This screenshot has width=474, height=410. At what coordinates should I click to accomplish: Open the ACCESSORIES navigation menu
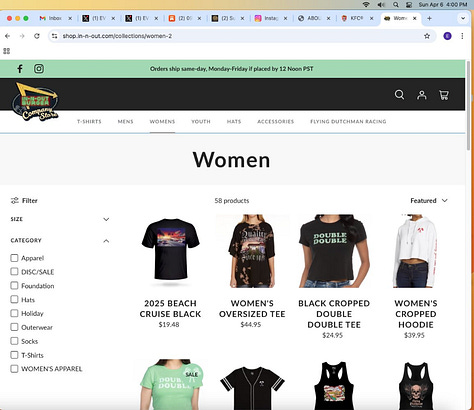[275, 121]
